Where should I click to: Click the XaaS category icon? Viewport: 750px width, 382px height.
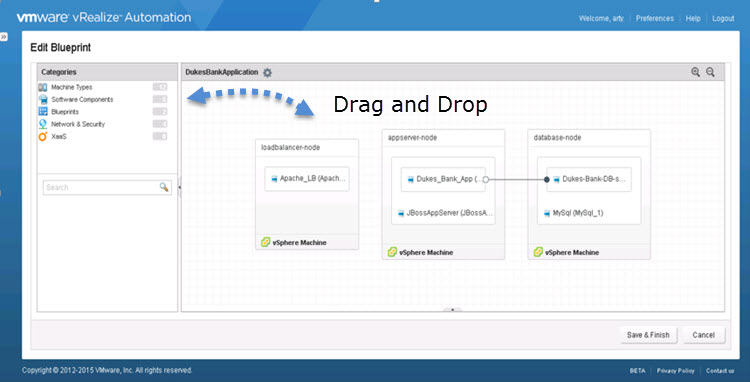coord(43,136)
